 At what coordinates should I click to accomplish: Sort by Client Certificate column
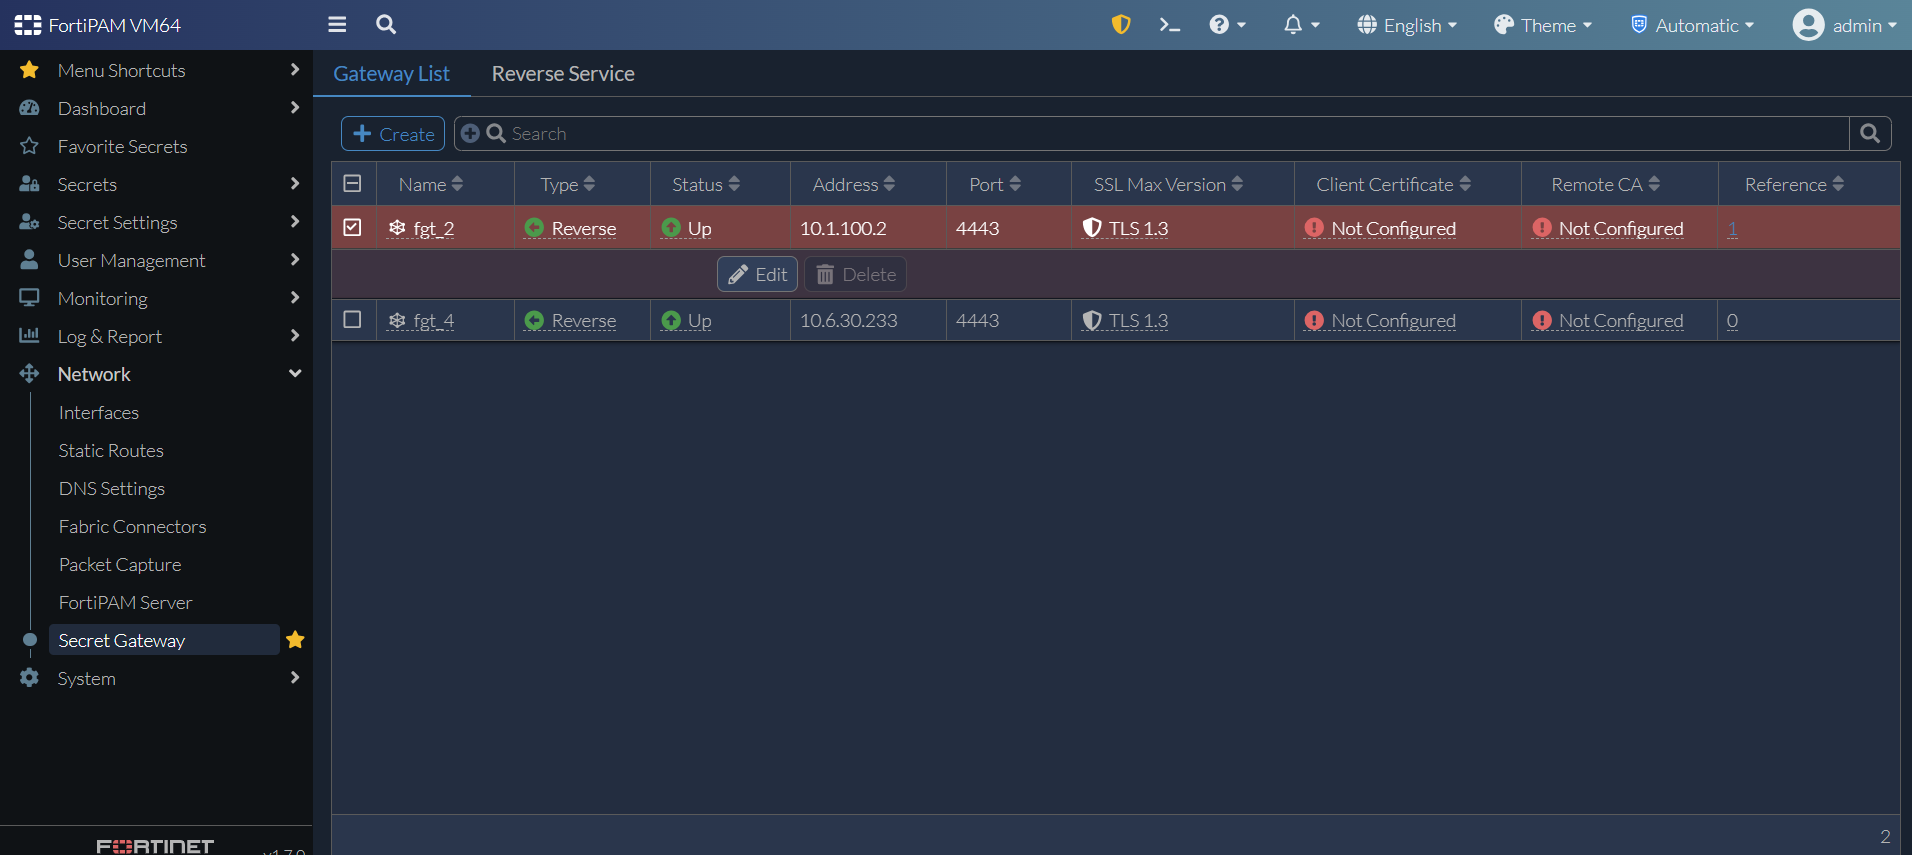coord(1394,184)
